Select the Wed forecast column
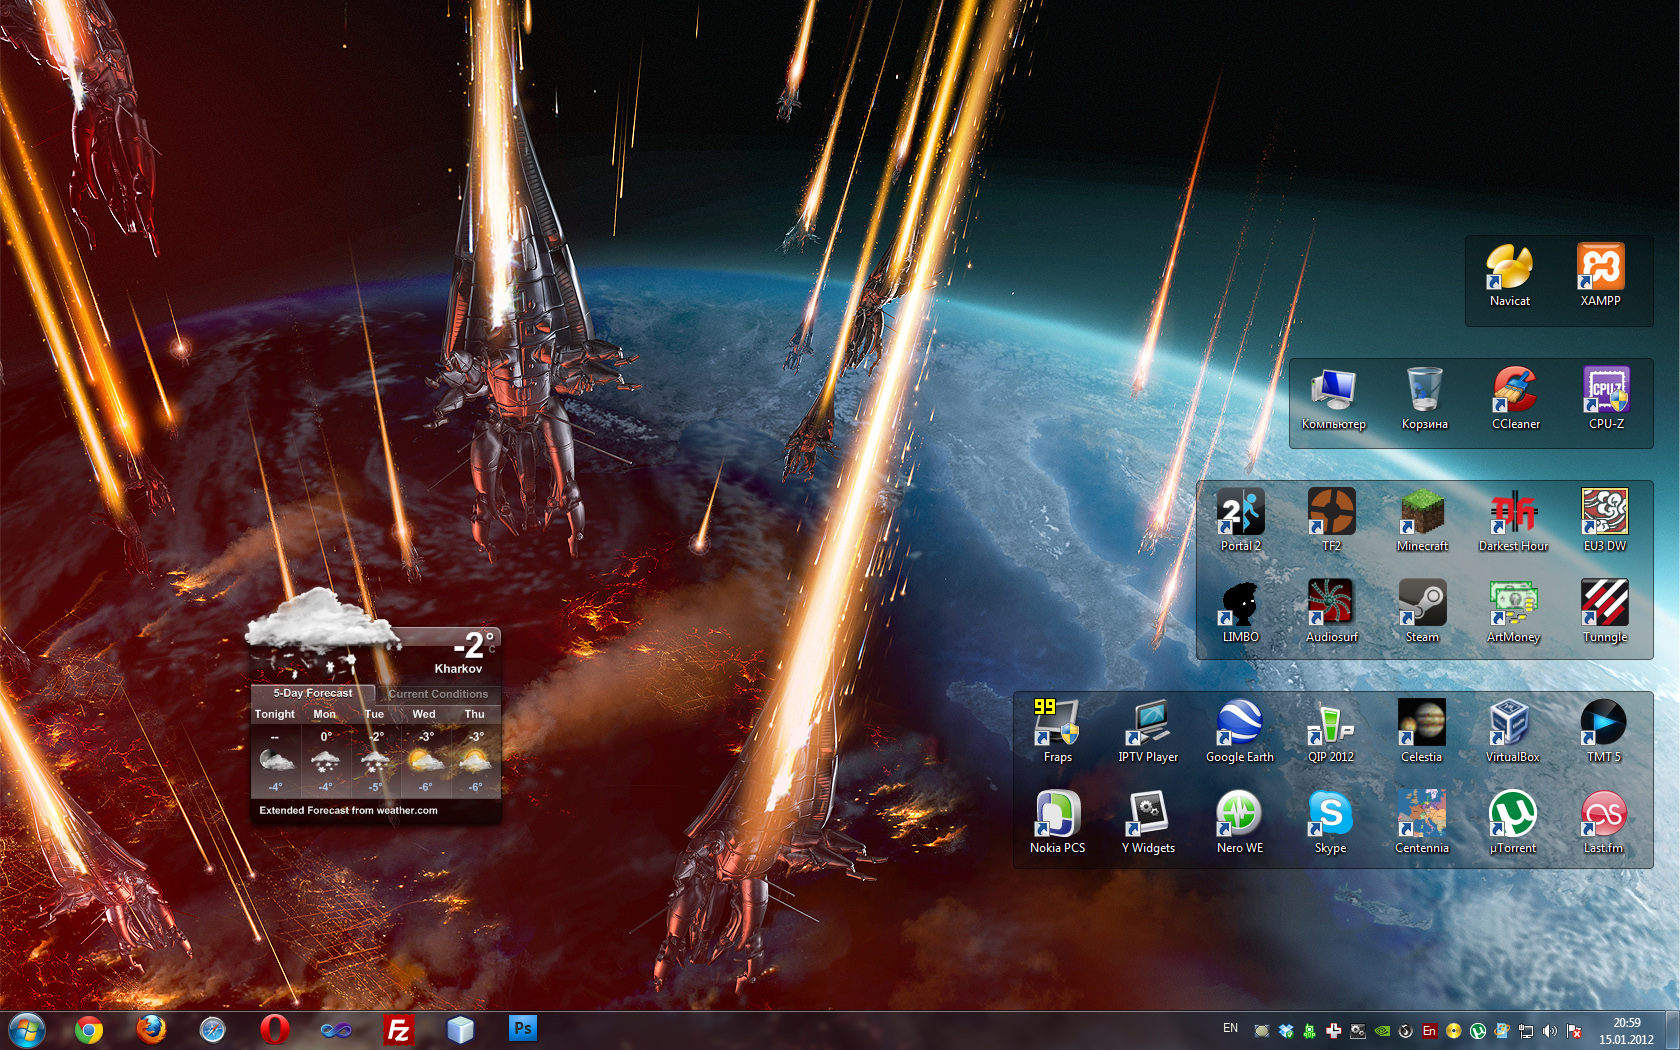Screen dimensions: 1680x1050 point(425,751)
